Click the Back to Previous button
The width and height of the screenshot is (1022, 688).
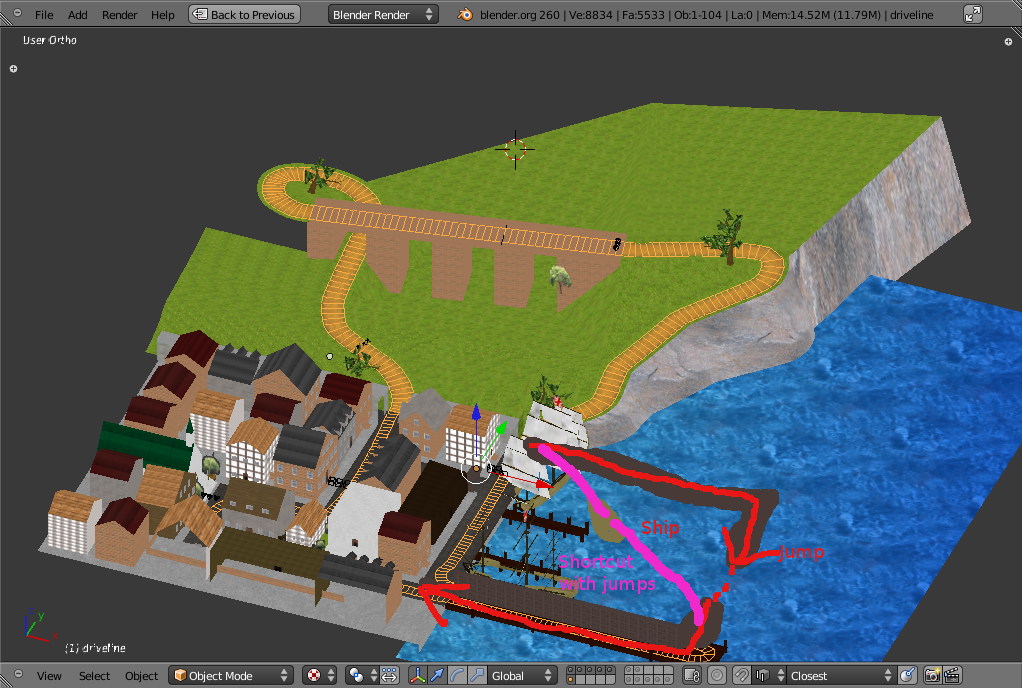245,15
